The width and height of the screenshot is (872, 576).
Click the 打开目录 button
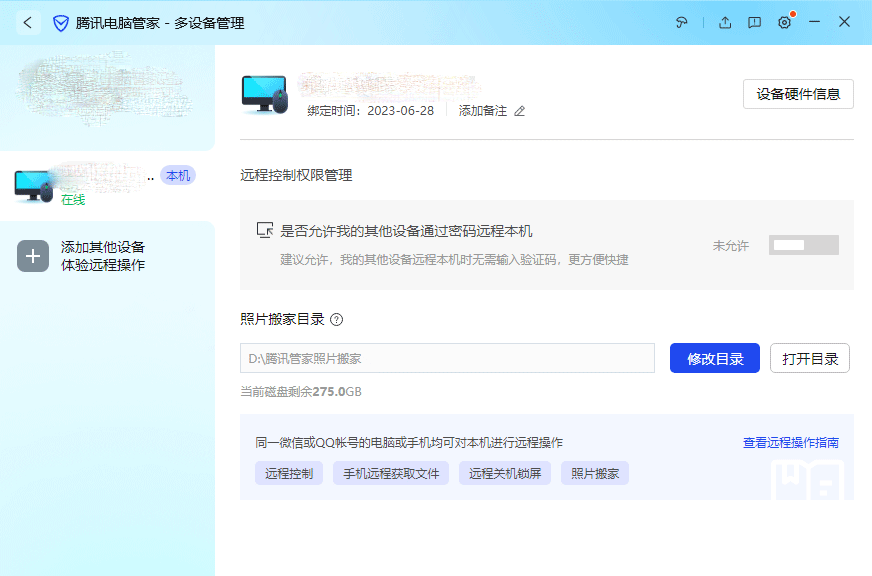coord(809,358)
